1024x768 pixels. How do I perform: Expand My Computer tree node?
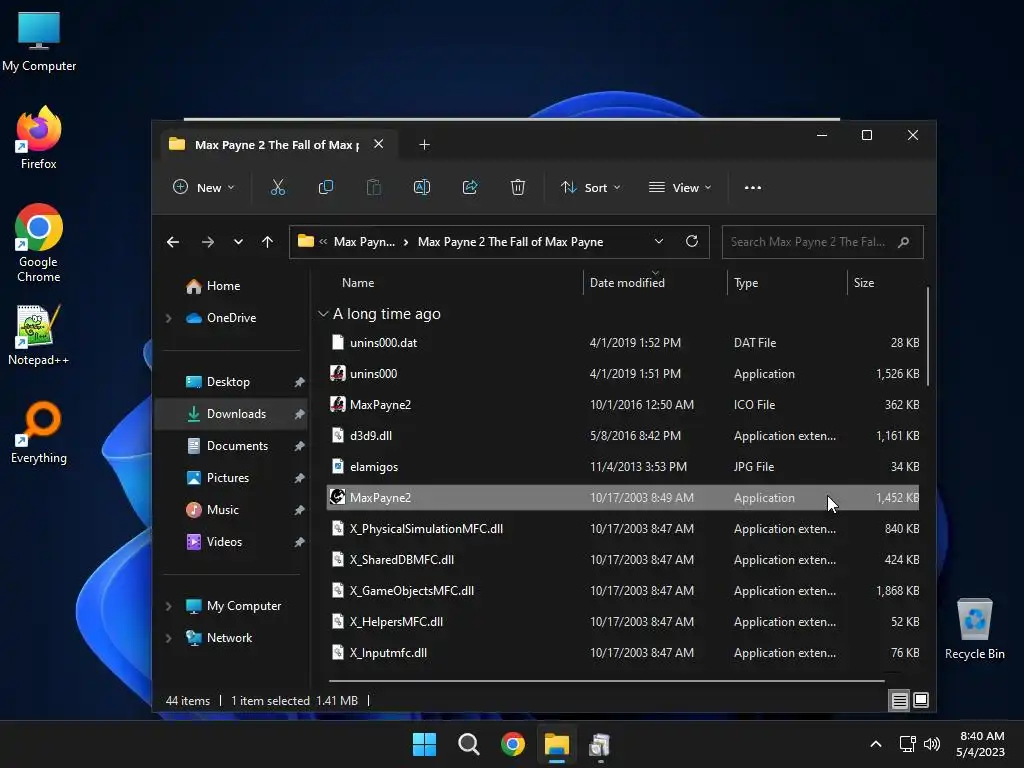[x=168, y=606]
